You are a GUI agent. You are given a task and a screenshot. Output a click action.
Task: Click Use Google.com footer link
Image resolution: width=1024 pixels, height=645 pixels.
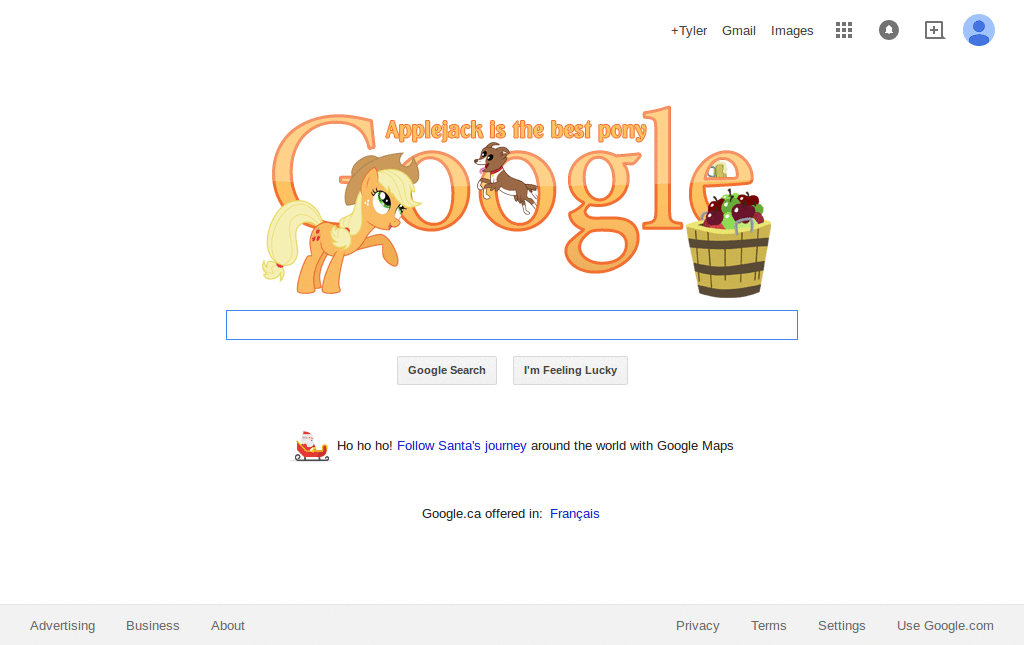tap(945, 625)
